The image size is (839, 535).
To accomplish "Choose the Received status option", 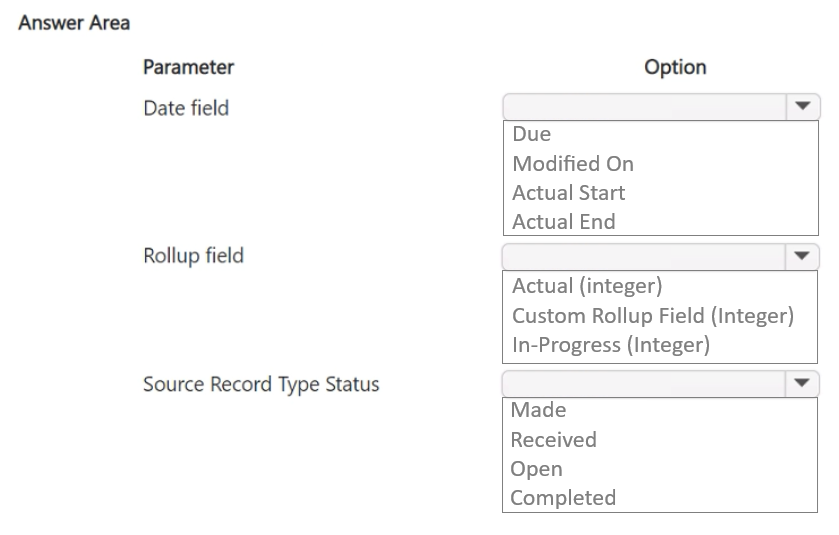I will [x=553, y=439].
